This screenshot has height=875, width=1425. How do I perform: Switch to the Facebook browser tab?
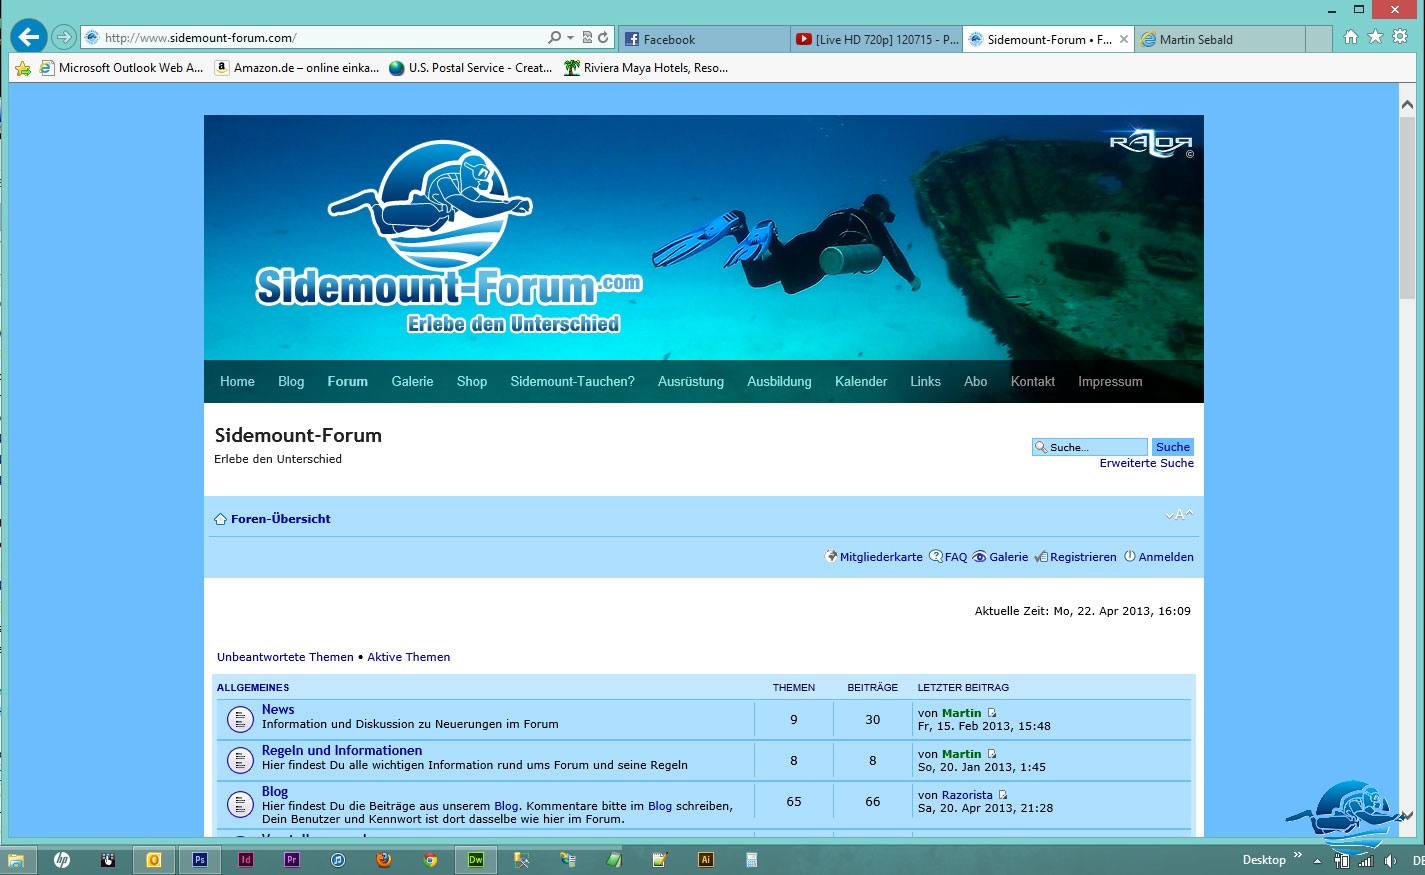(703, 39)
